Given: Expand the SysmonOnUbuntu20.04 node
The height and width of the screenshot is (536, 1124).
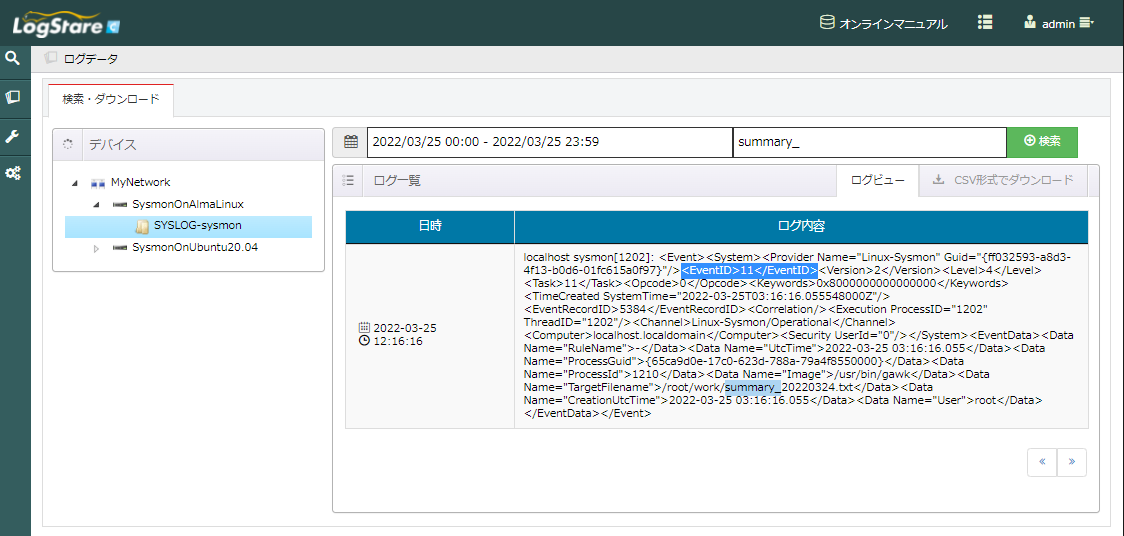Looking at the screenshot, I should coord(96,248).
